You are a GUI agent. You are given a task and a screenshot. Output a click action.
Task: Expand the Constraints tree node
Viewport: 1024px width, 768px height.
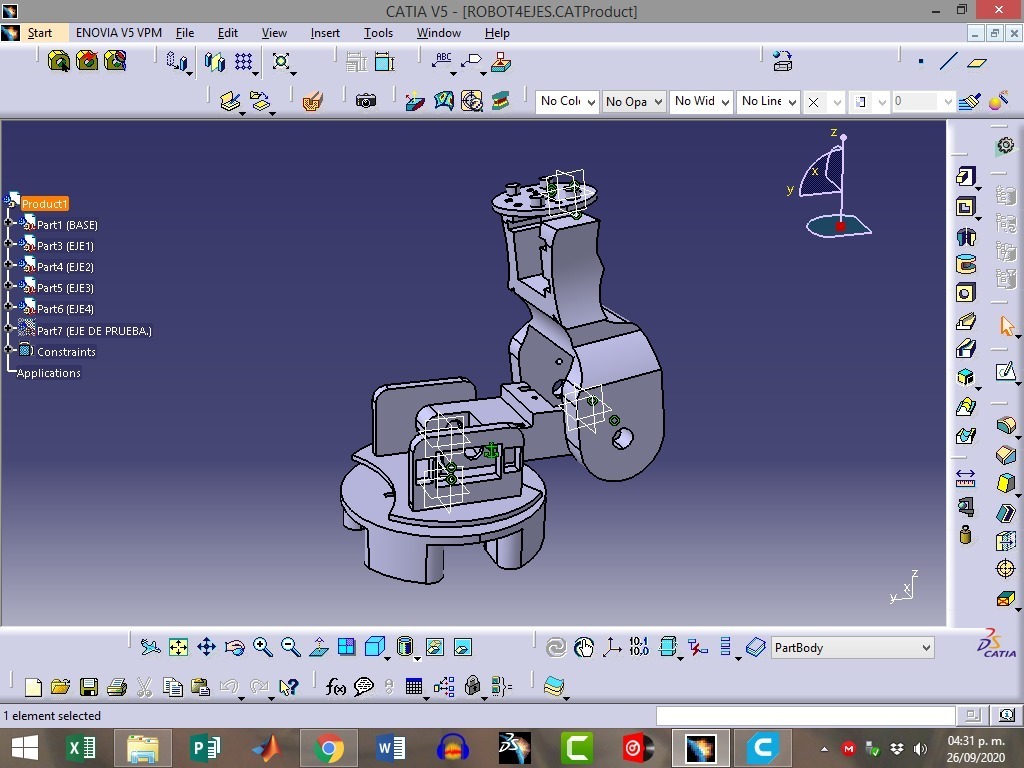9,351
